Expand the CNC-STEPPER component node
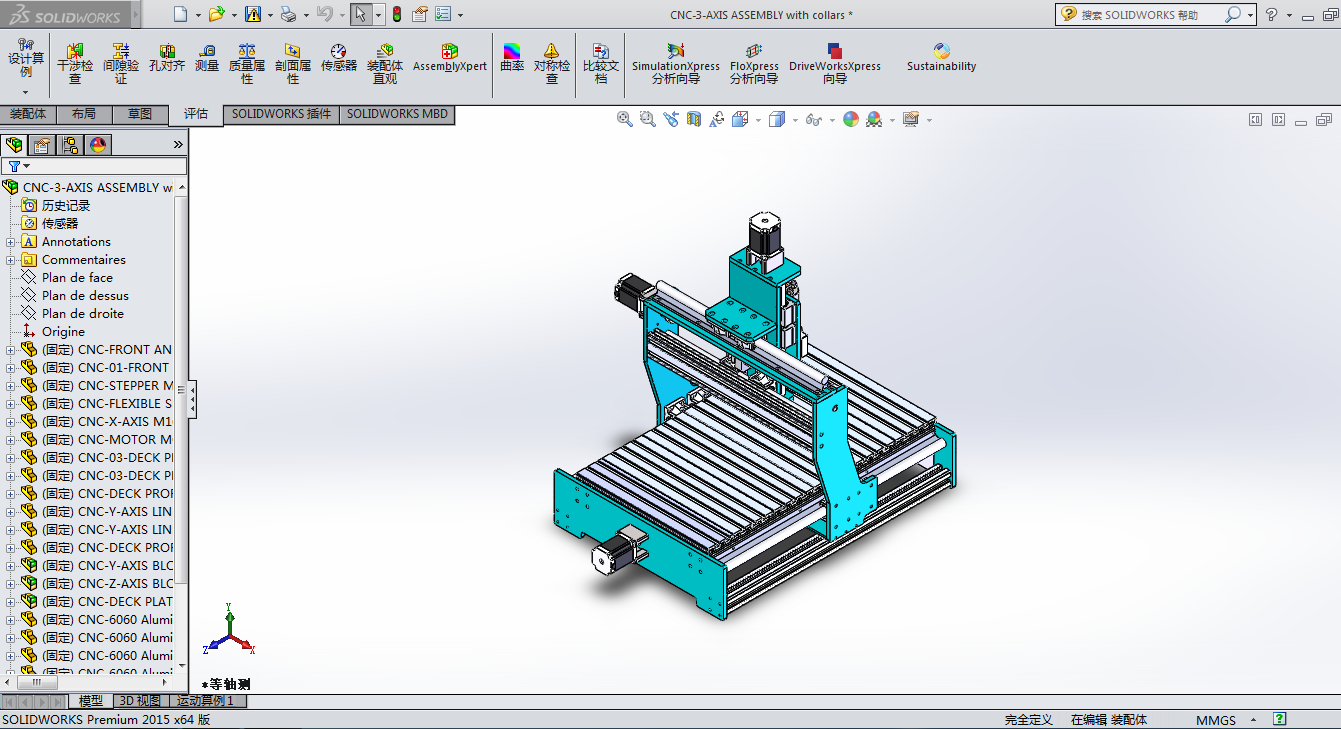The width and height of the screenshot is (1341, 729). tap(11, 386)
